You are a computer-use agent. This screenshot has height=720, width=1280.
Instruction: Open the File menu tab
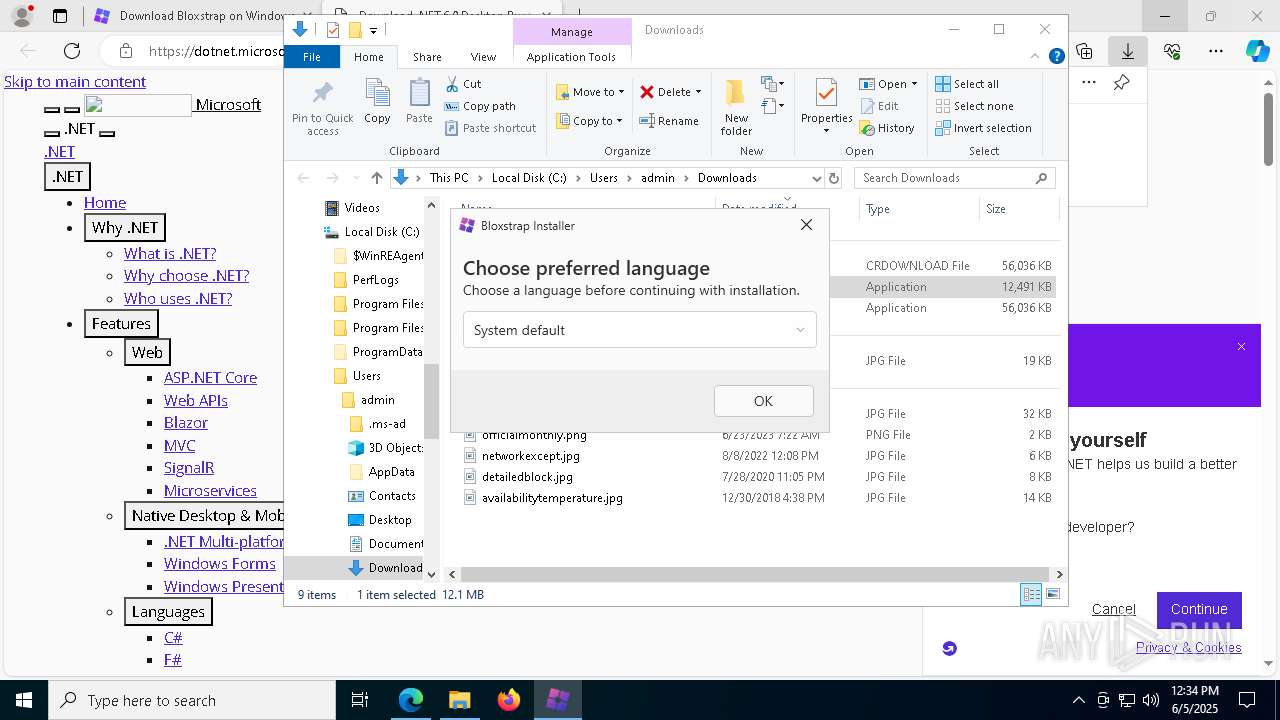click(x=312, y=57)
